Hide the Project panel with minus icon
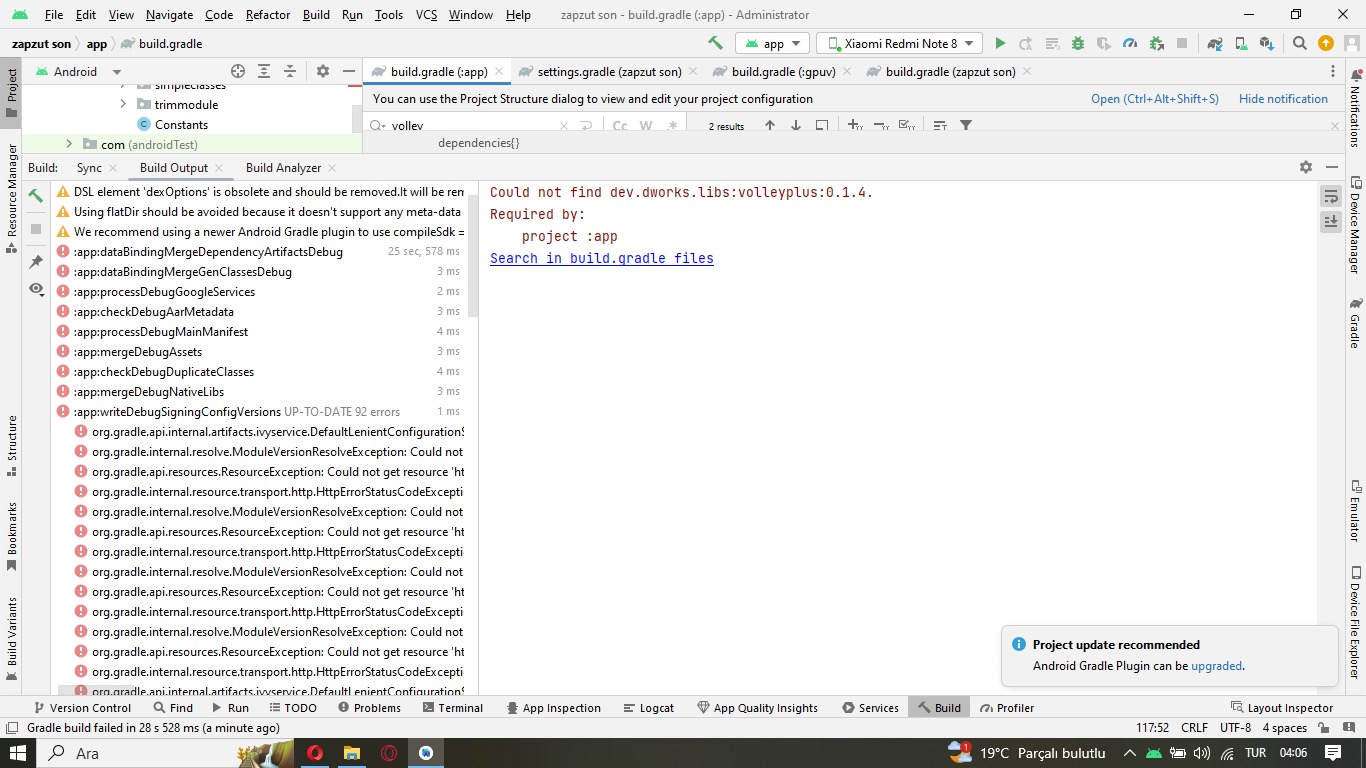Image resolution: width=1366 pixels, height=768 pixels. coord(349,71)
